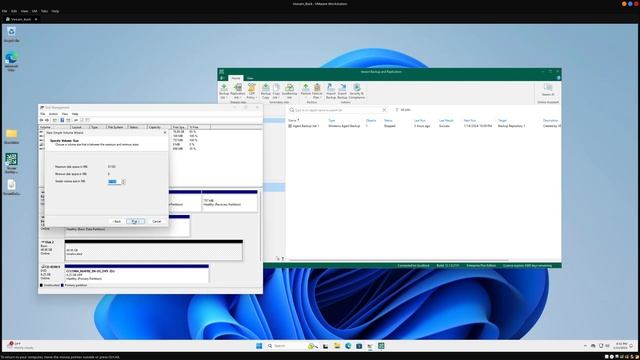Open VM menu in VMware Workstation
Viewport: 640px width, 360px height.
coord(35,11)
